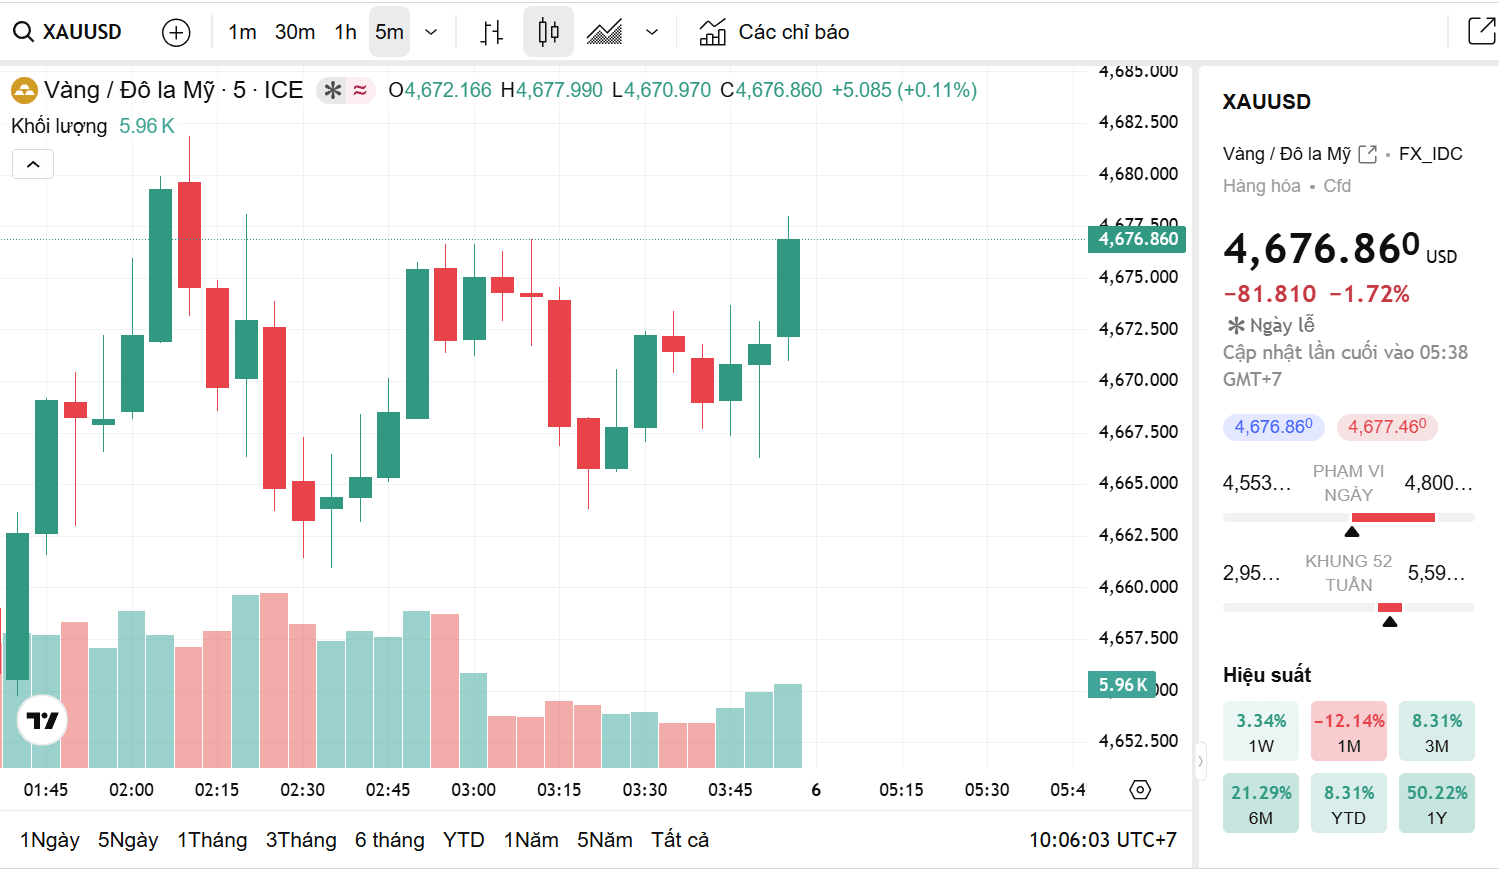The image size is (1499, 871).
Task: Select the YTD date range
Action: (x=463, y=840)
